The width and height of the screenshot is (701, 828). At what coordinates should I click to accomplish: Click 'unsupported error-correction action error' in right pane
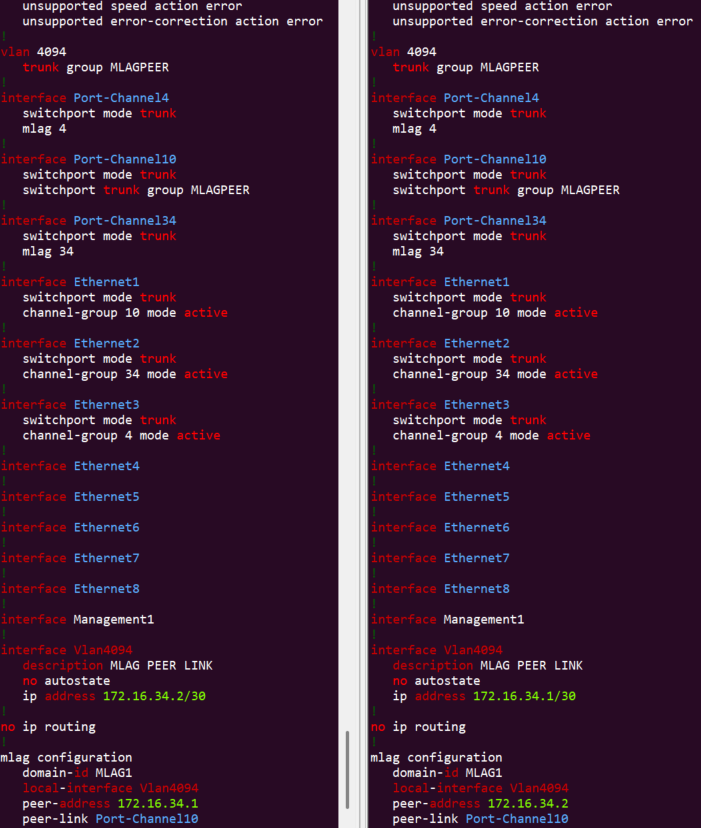point(543,21)
